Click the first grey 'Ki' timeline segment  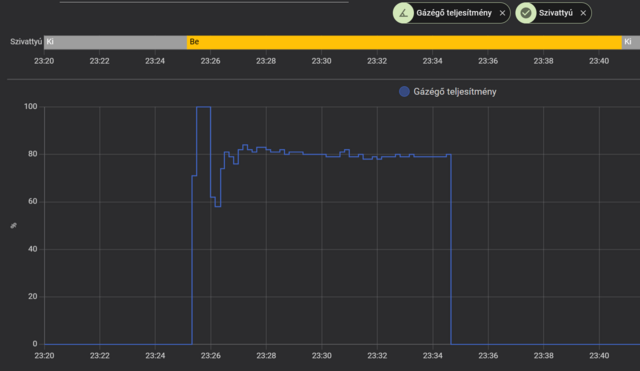[x=116, y=42]
